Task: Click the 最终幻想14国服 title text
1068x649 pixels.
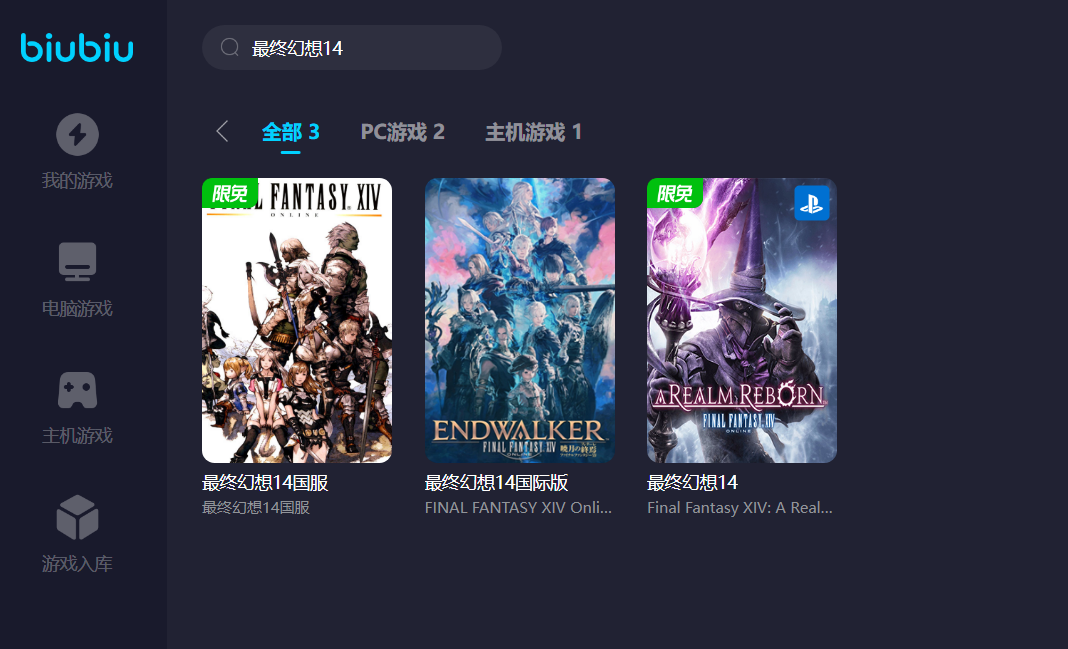Action: (x=265, y=483)
